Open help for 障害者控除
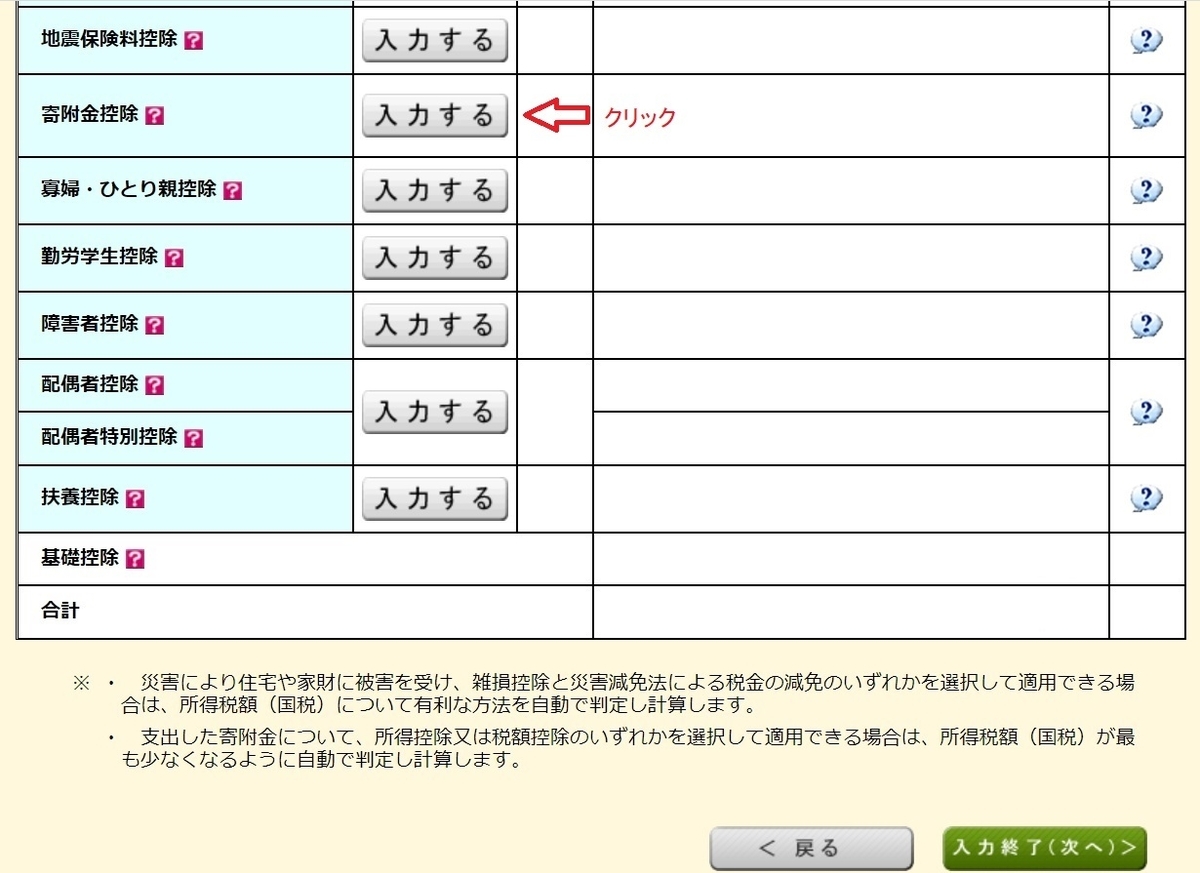The height and width of the screenshot is (873, 1200). (x=153, y=324)
